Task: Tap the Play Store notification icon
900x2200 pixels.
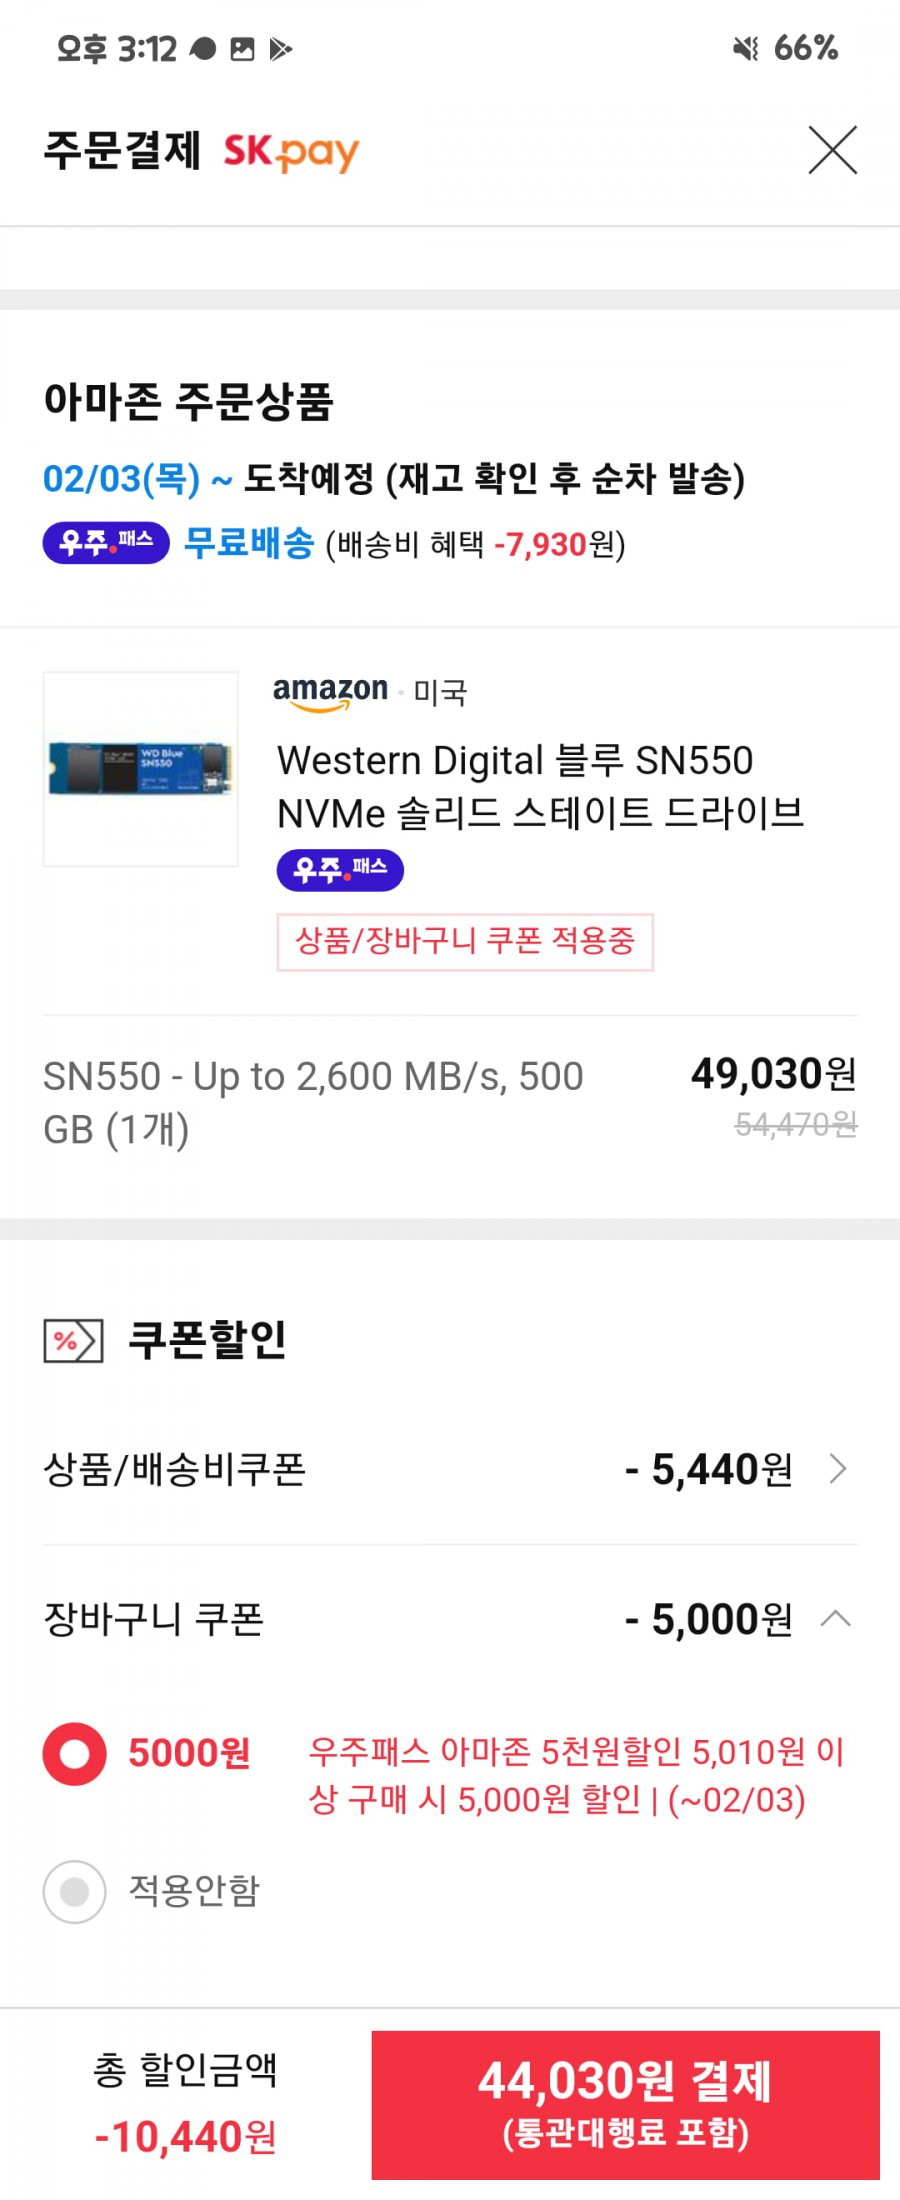Action: pos(281,48)
